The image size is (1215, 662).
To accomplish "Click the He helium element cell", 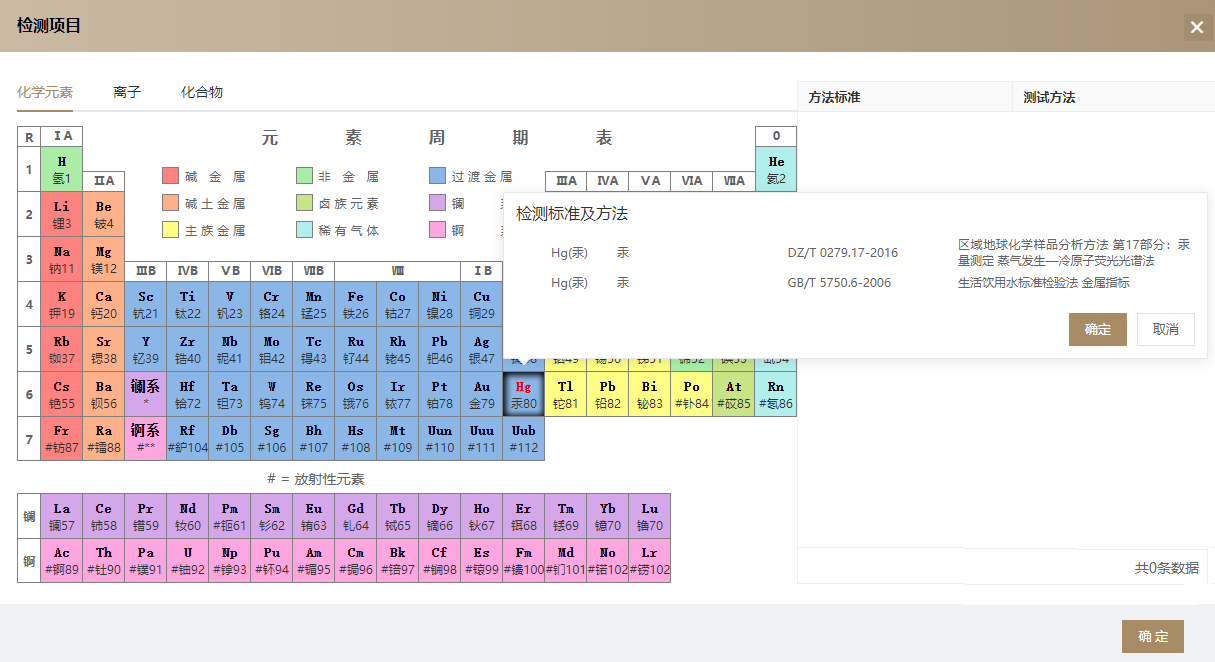I will [x=776, y=170].
